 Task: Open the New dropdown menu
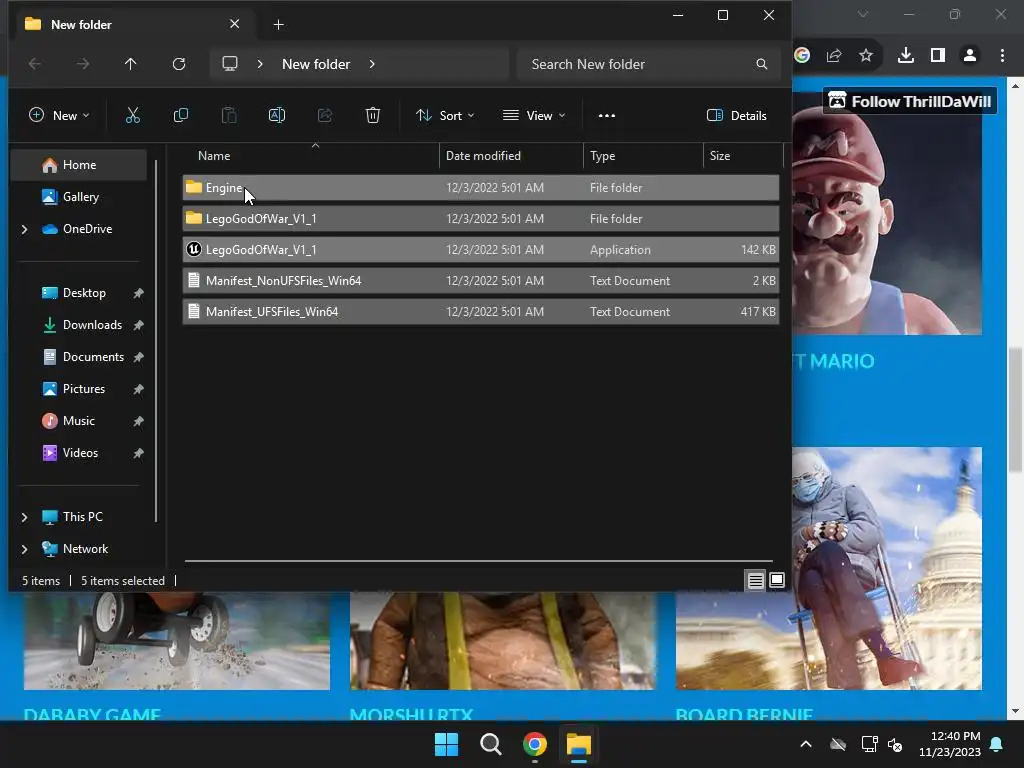coord(59,116)
